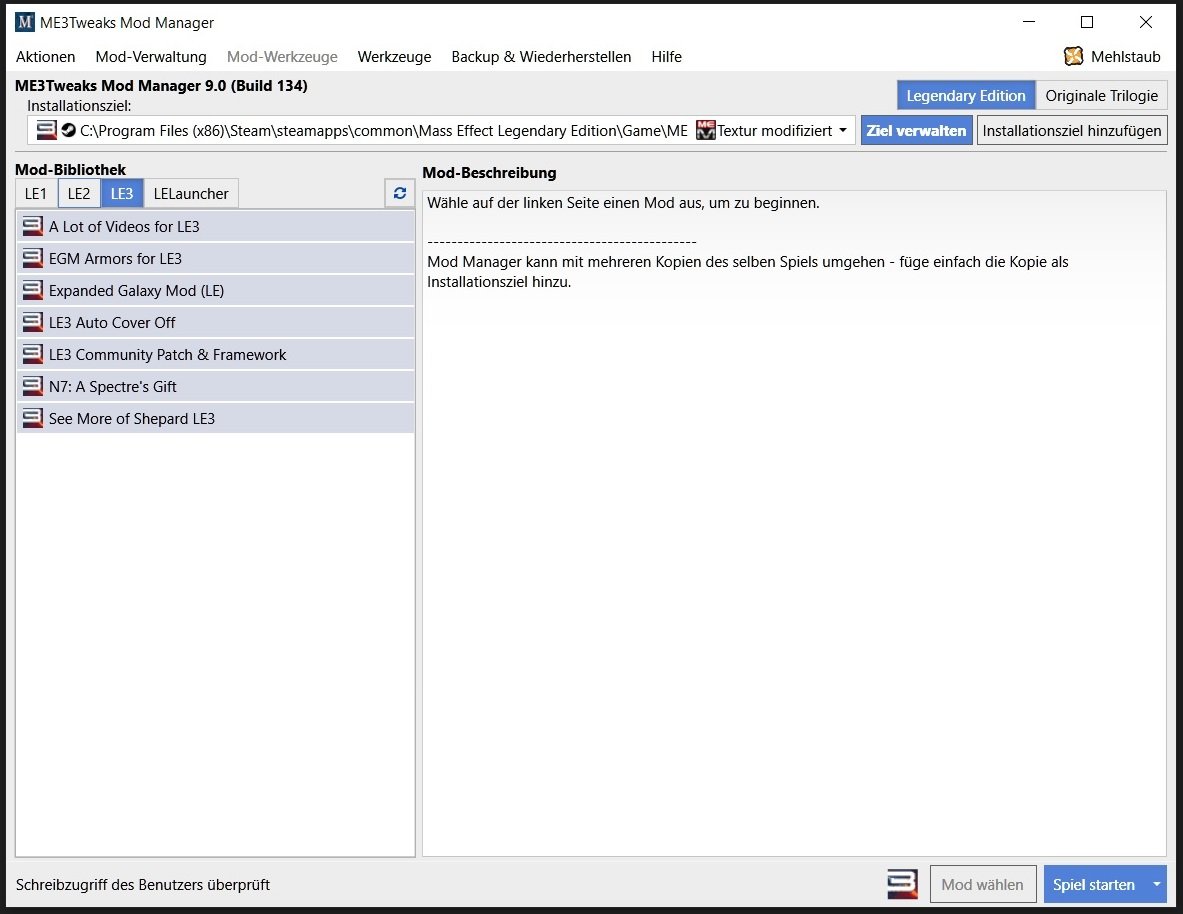Click the MEM texture modified icon
Screen dimensions: 1183x914
pos(705,131)
